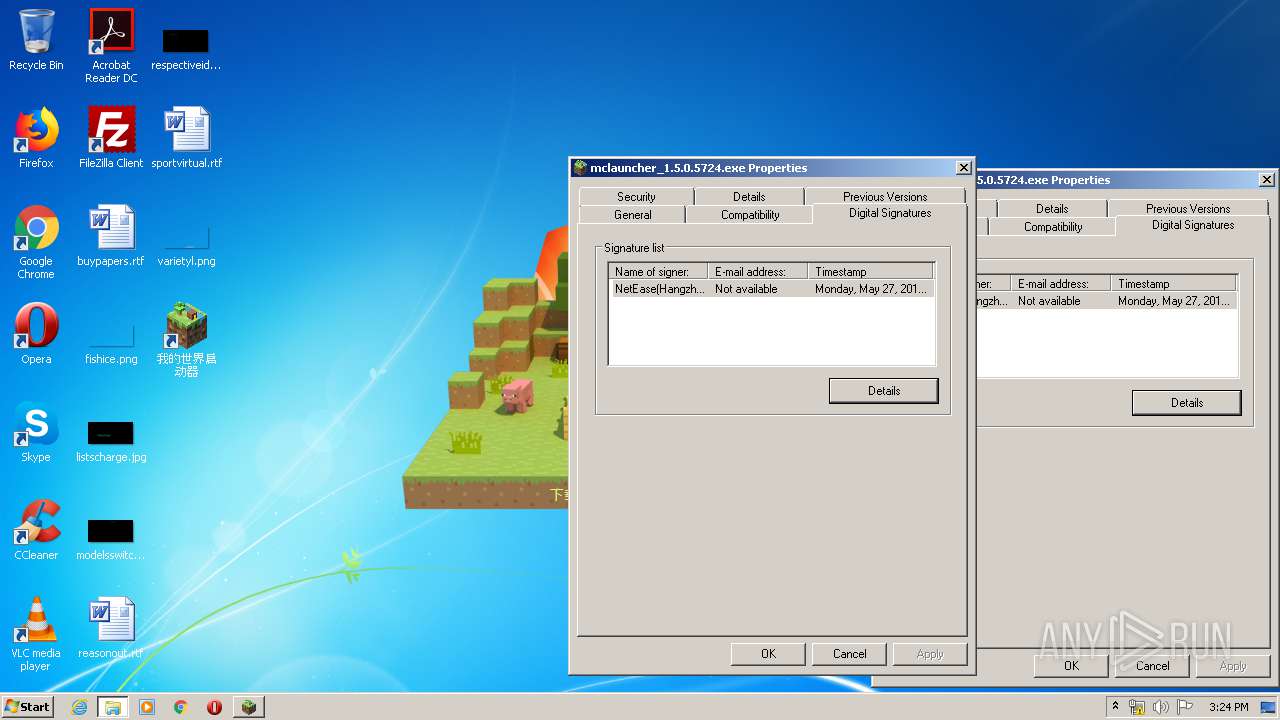1280x720 pixels.
Task: Switch to Security tab in front dialog
Action: 636,197
